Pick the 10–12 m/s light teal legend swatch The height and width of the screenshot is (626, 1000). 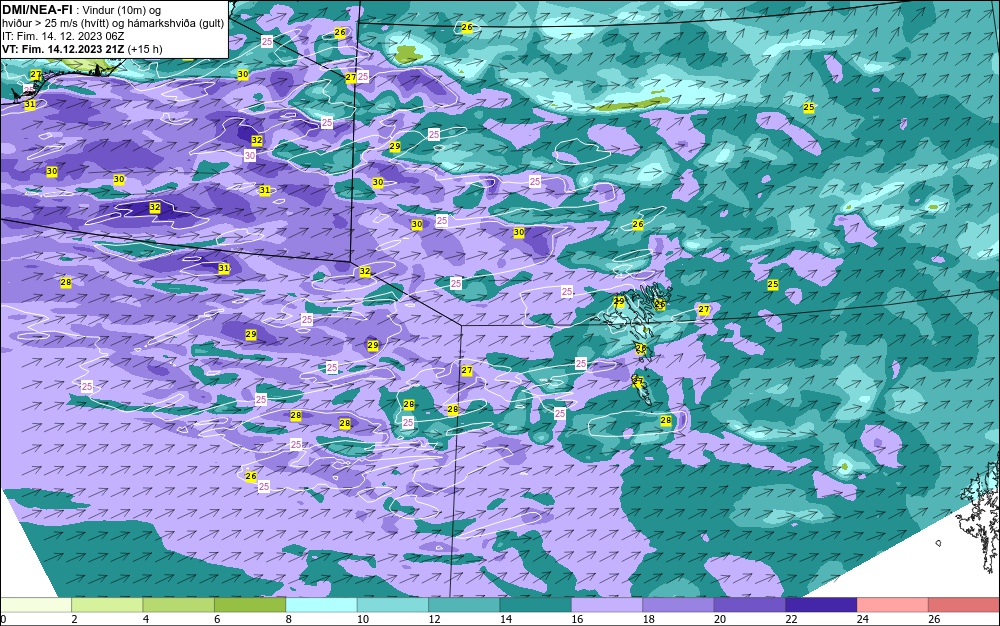(x=393, y=605)
